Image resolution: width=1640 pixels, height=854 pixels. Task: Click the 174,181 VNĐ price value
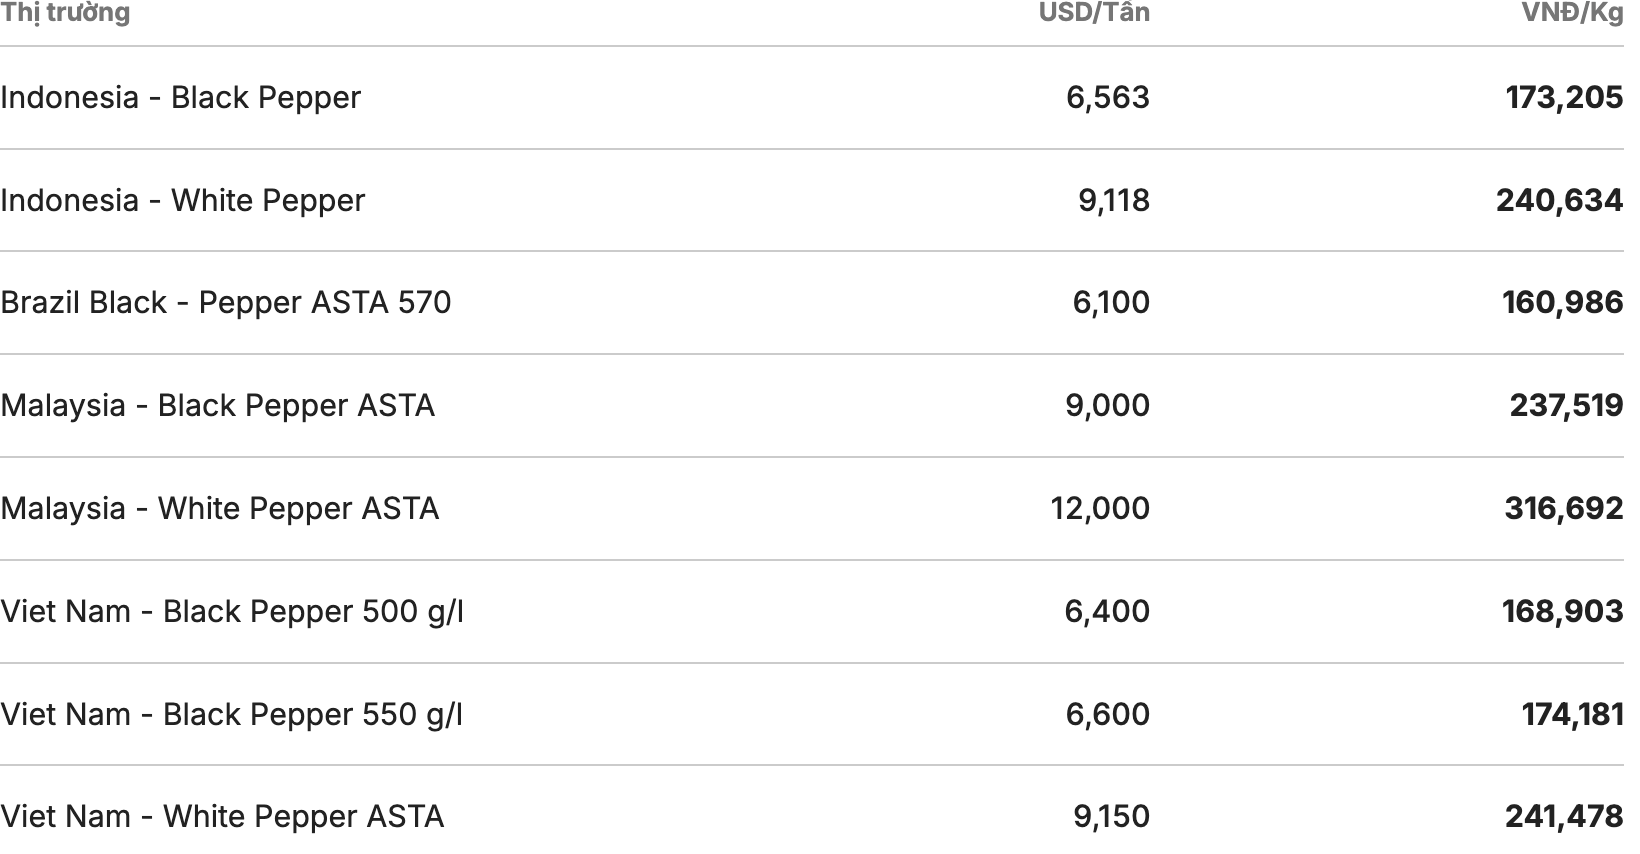click(1572, 715)
